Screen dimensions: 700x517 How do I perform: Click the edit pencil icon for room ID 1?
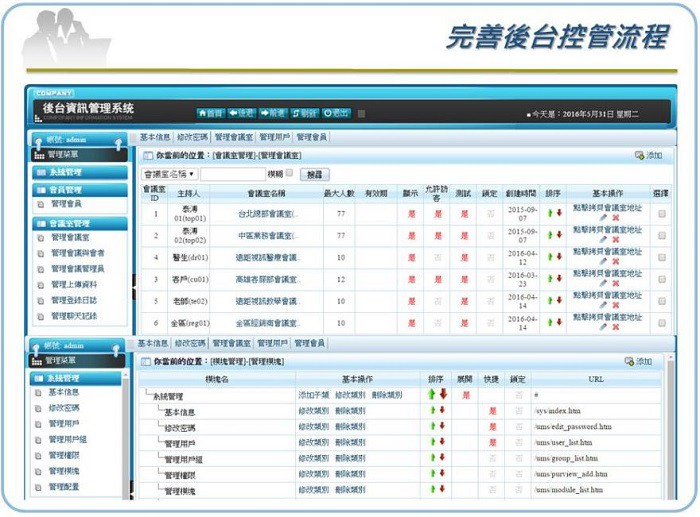point(603,218)
